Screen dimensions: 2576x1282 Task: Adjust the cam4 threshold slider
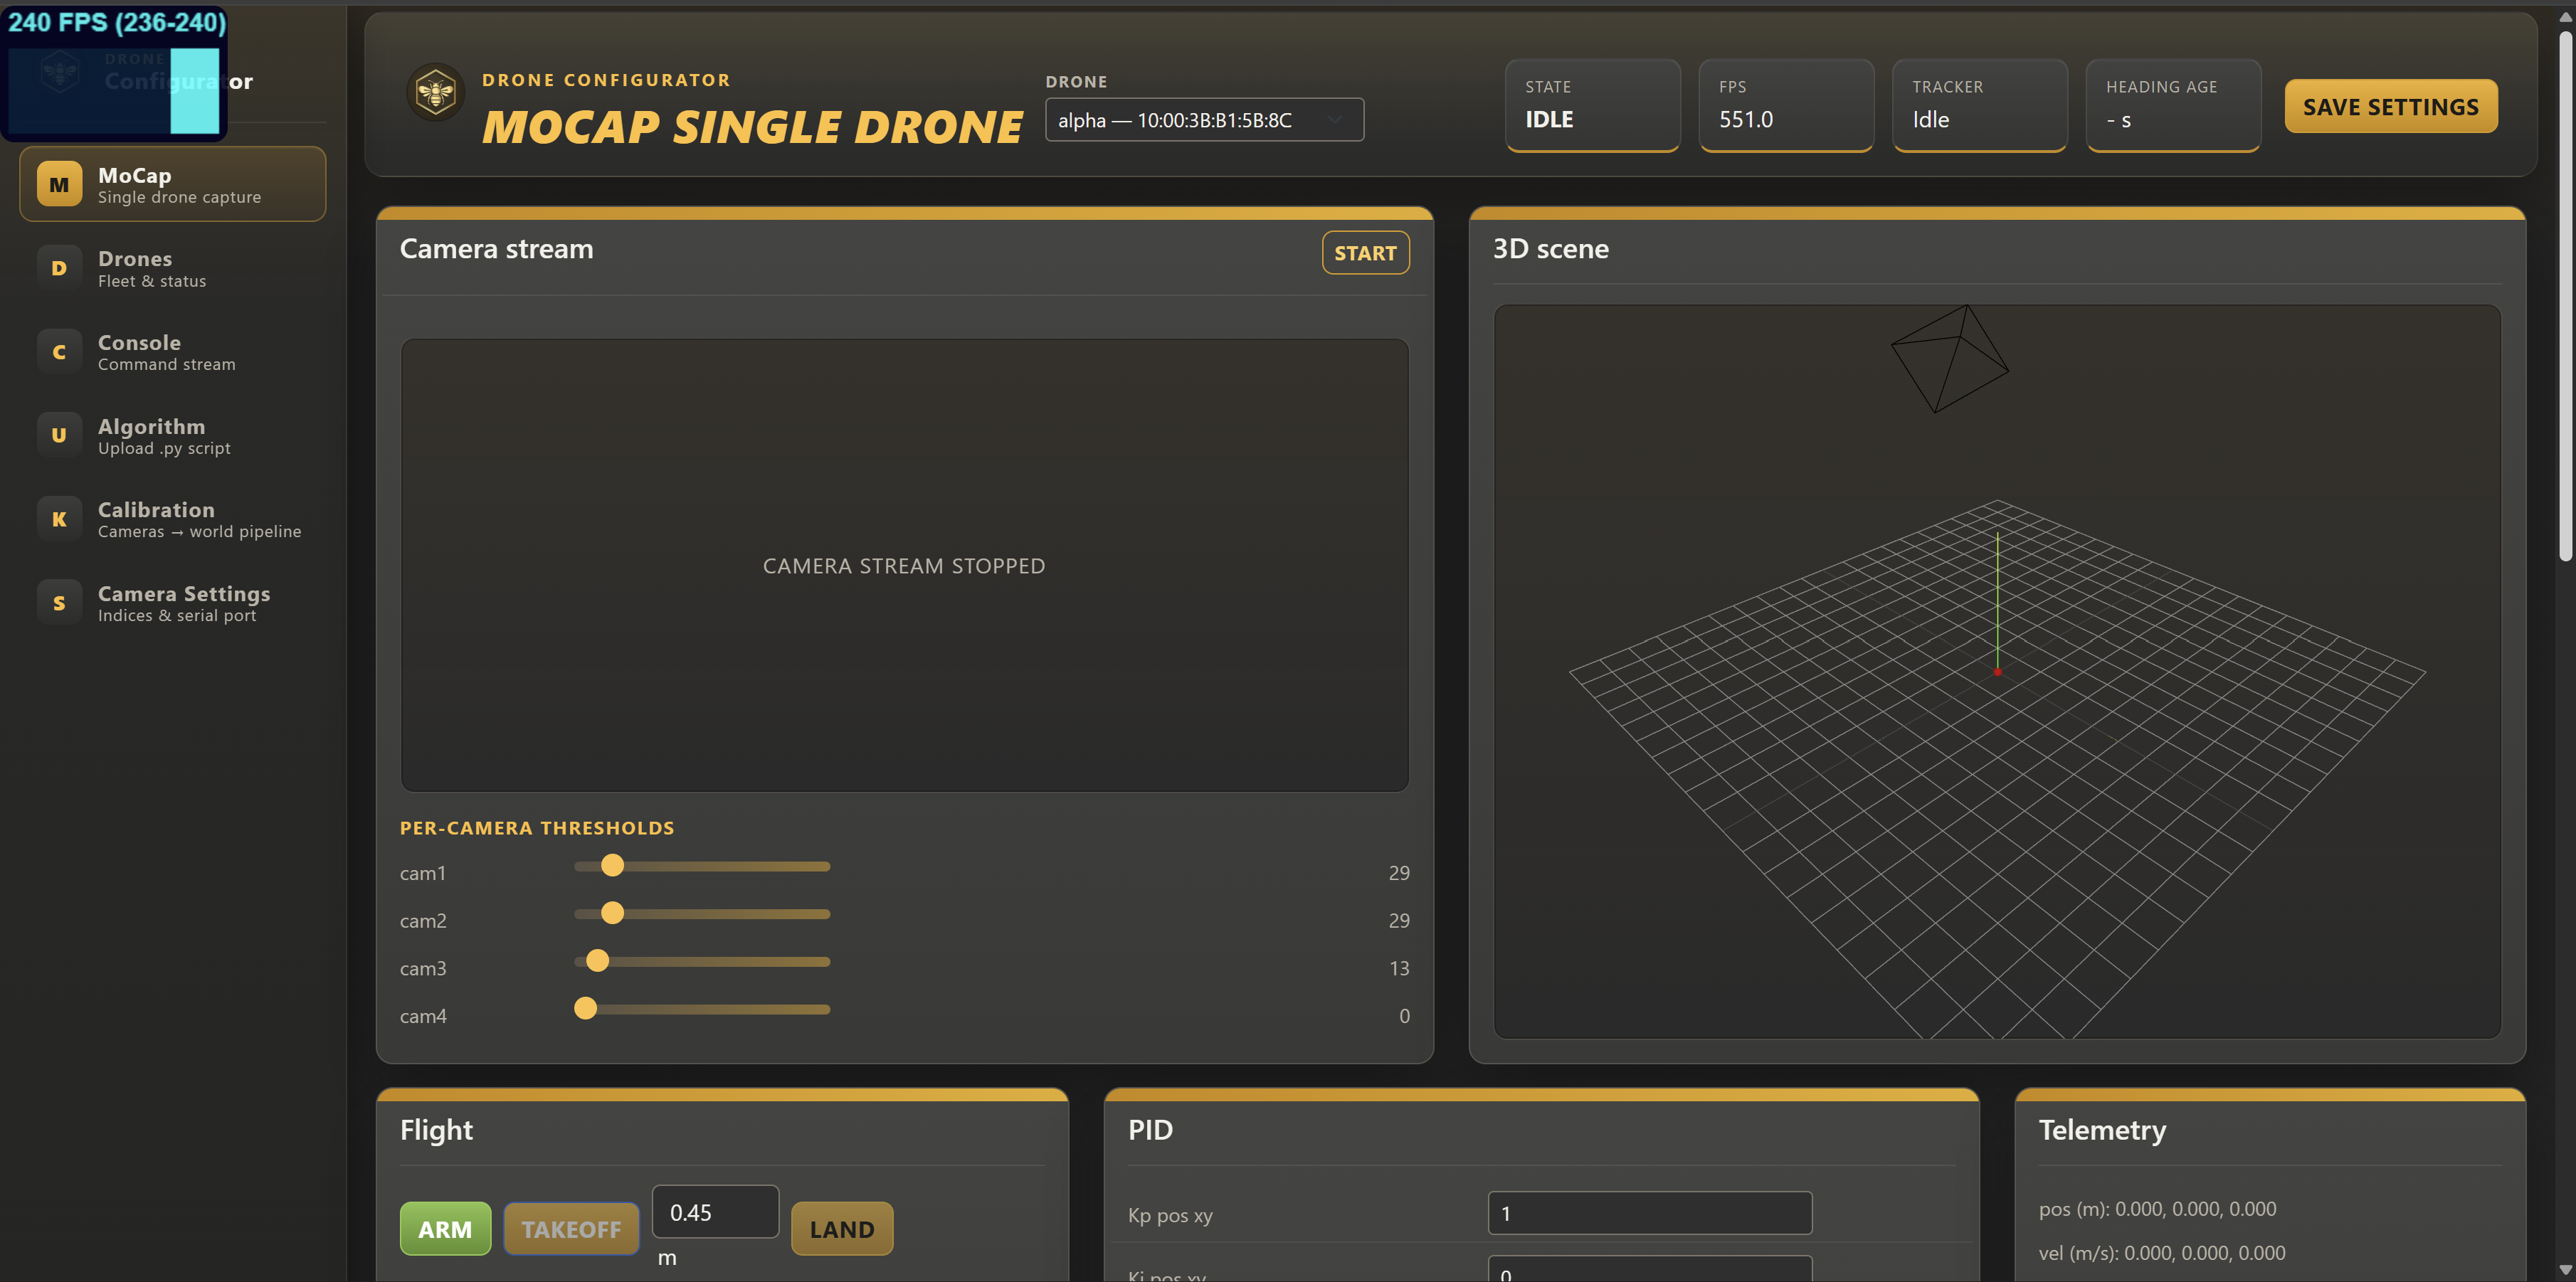pyautogui.click(x=702, y=1009)
